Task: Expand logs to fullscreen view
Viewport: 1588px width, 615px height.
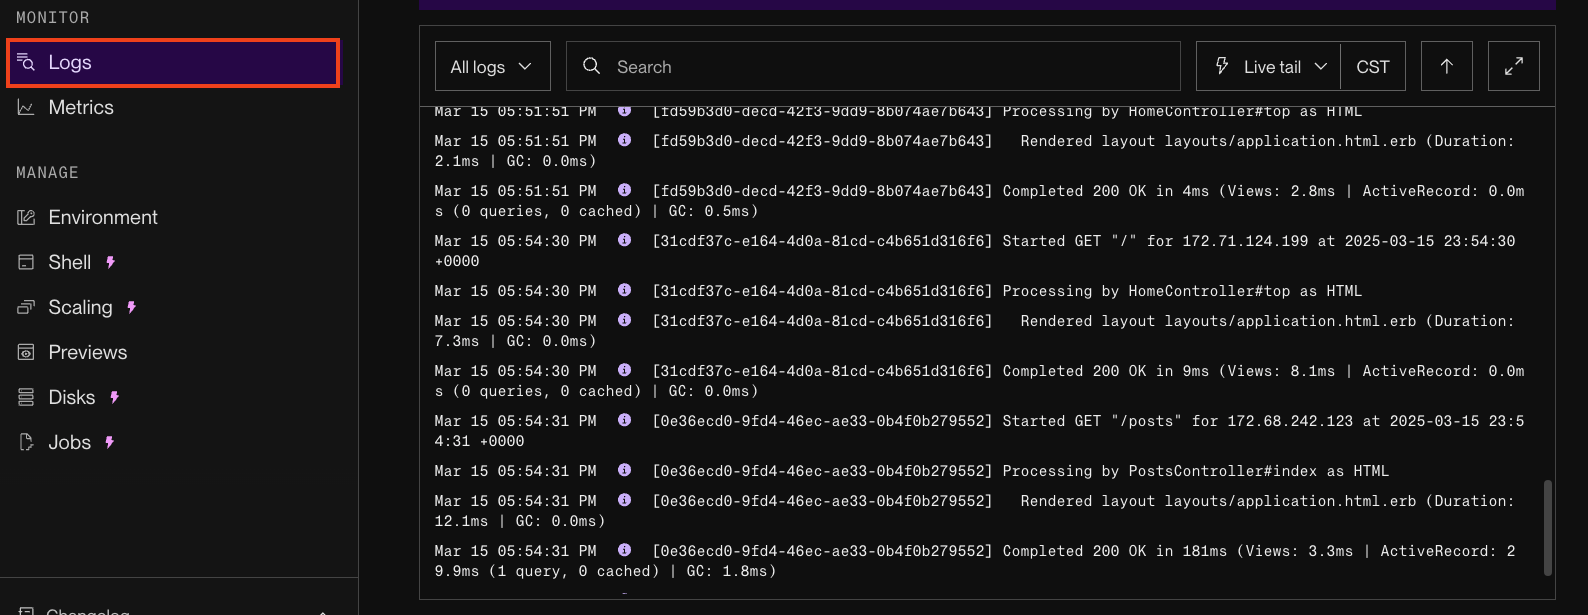Action: (1514, 67)
